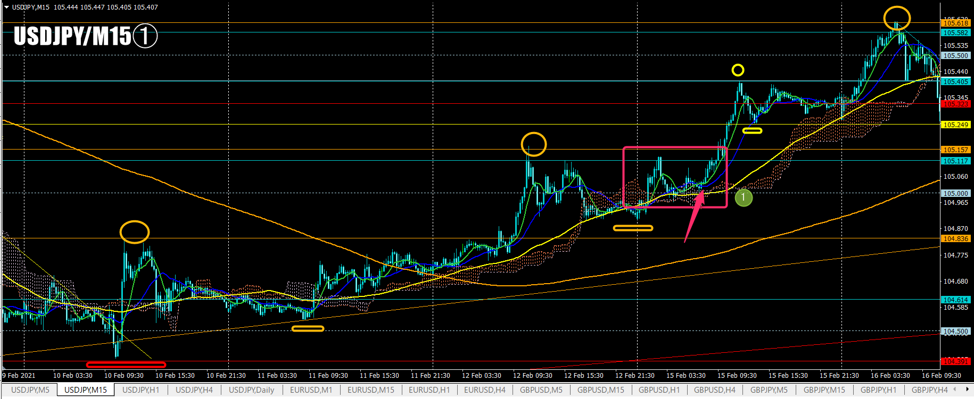This screenshot has width=975, height=399.
Task: Click the cyan 105.405 current price label
Action: tap(956, 81)
